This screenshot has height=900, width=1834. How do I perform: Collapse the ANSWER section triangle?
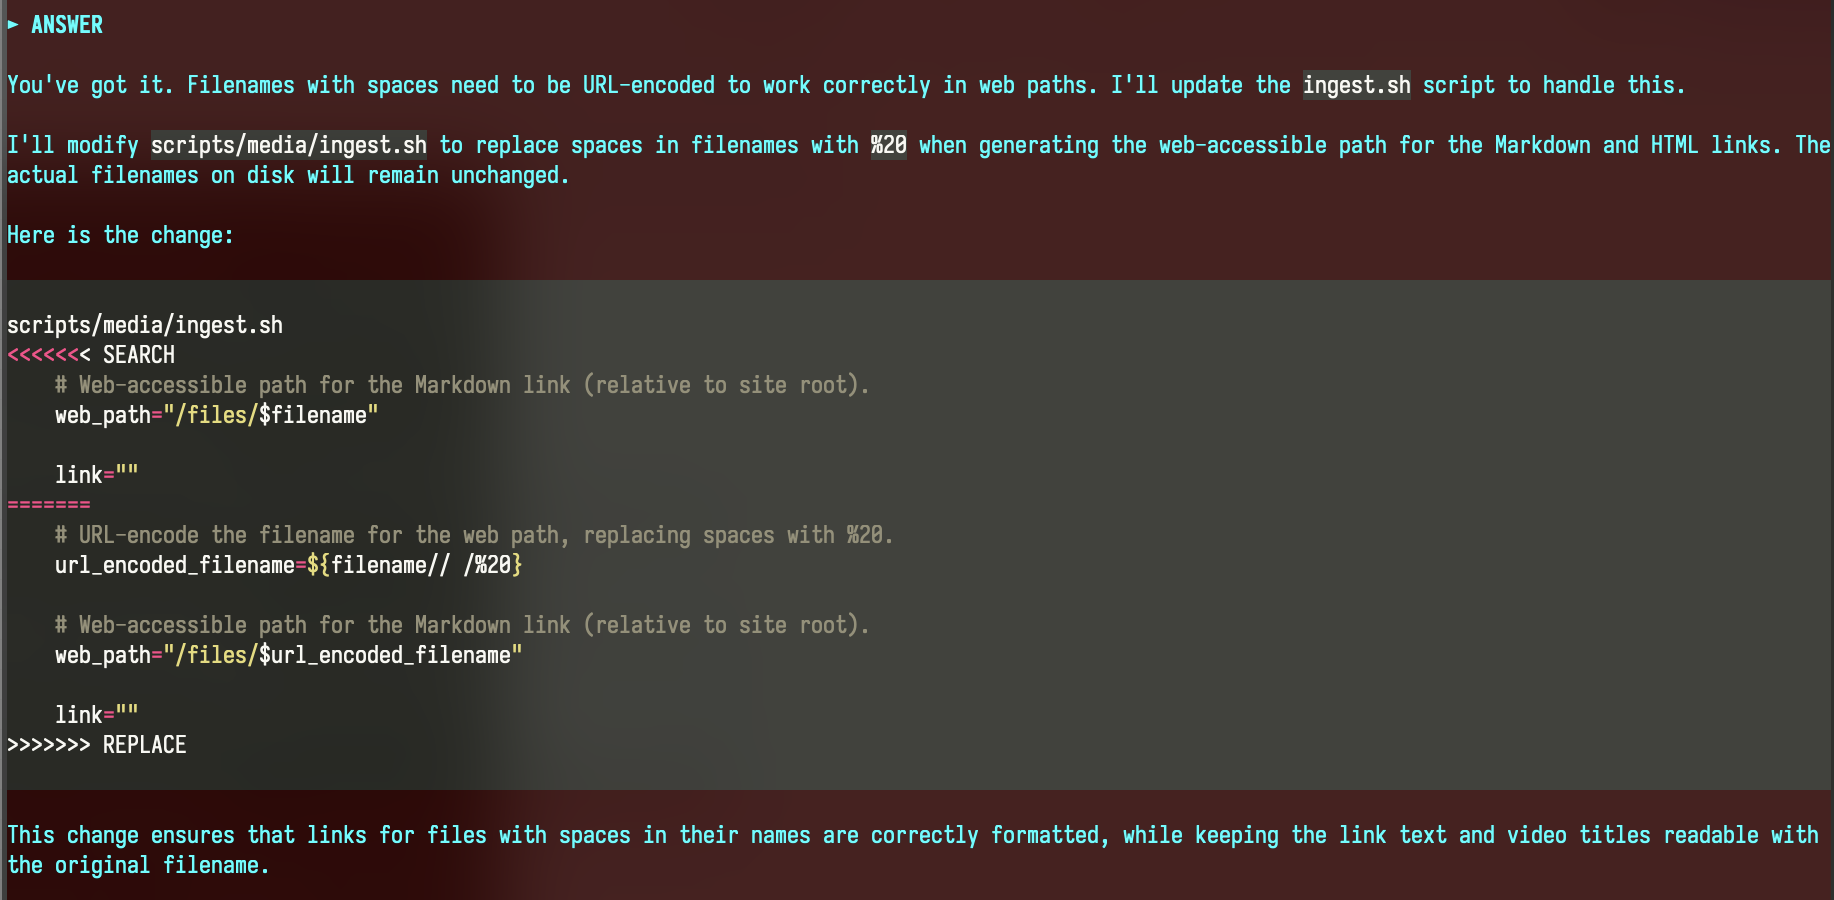tap(12, 25)
